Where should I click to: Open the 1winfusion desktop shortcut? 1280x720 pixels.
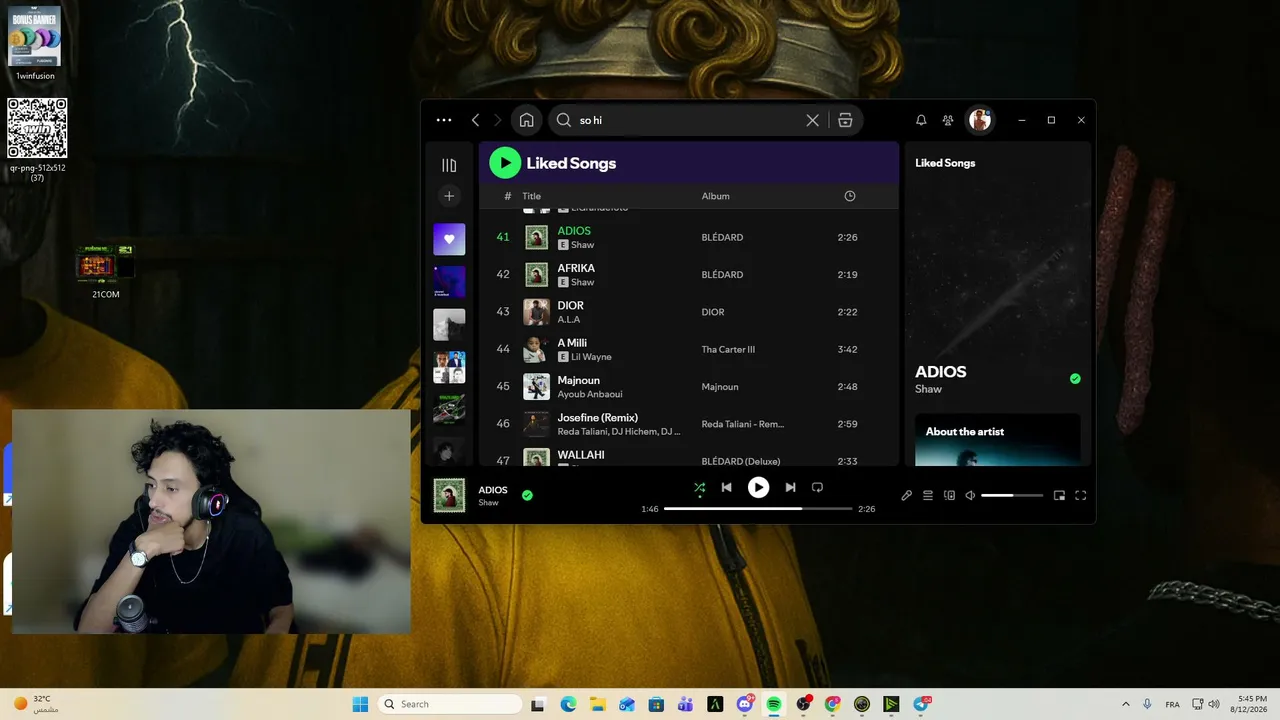(35, 43)
